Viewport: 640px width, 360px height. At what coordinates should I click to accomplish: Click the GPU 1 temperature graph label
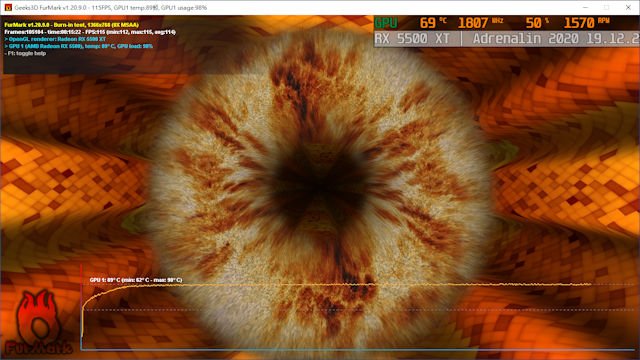coord(136,280)
